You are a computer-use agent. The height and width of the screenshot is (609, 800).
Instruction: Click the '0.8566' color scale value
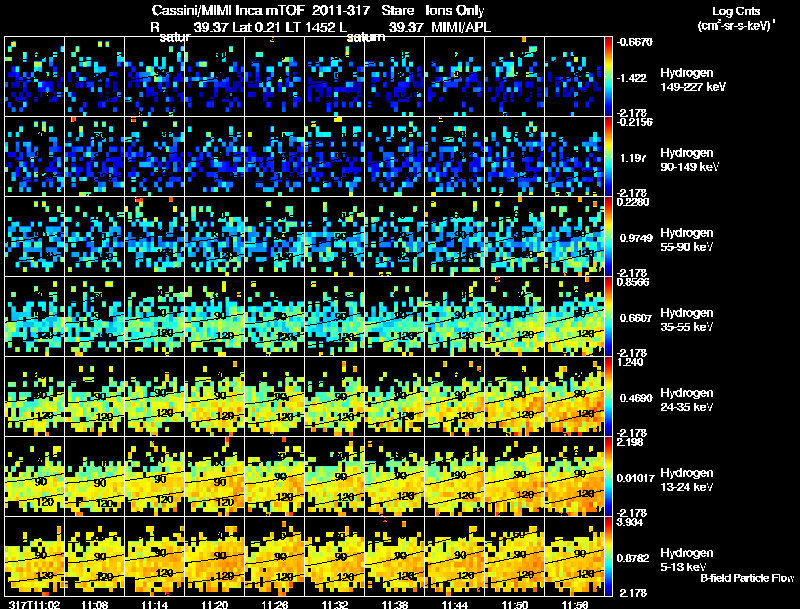click(633, 282)
